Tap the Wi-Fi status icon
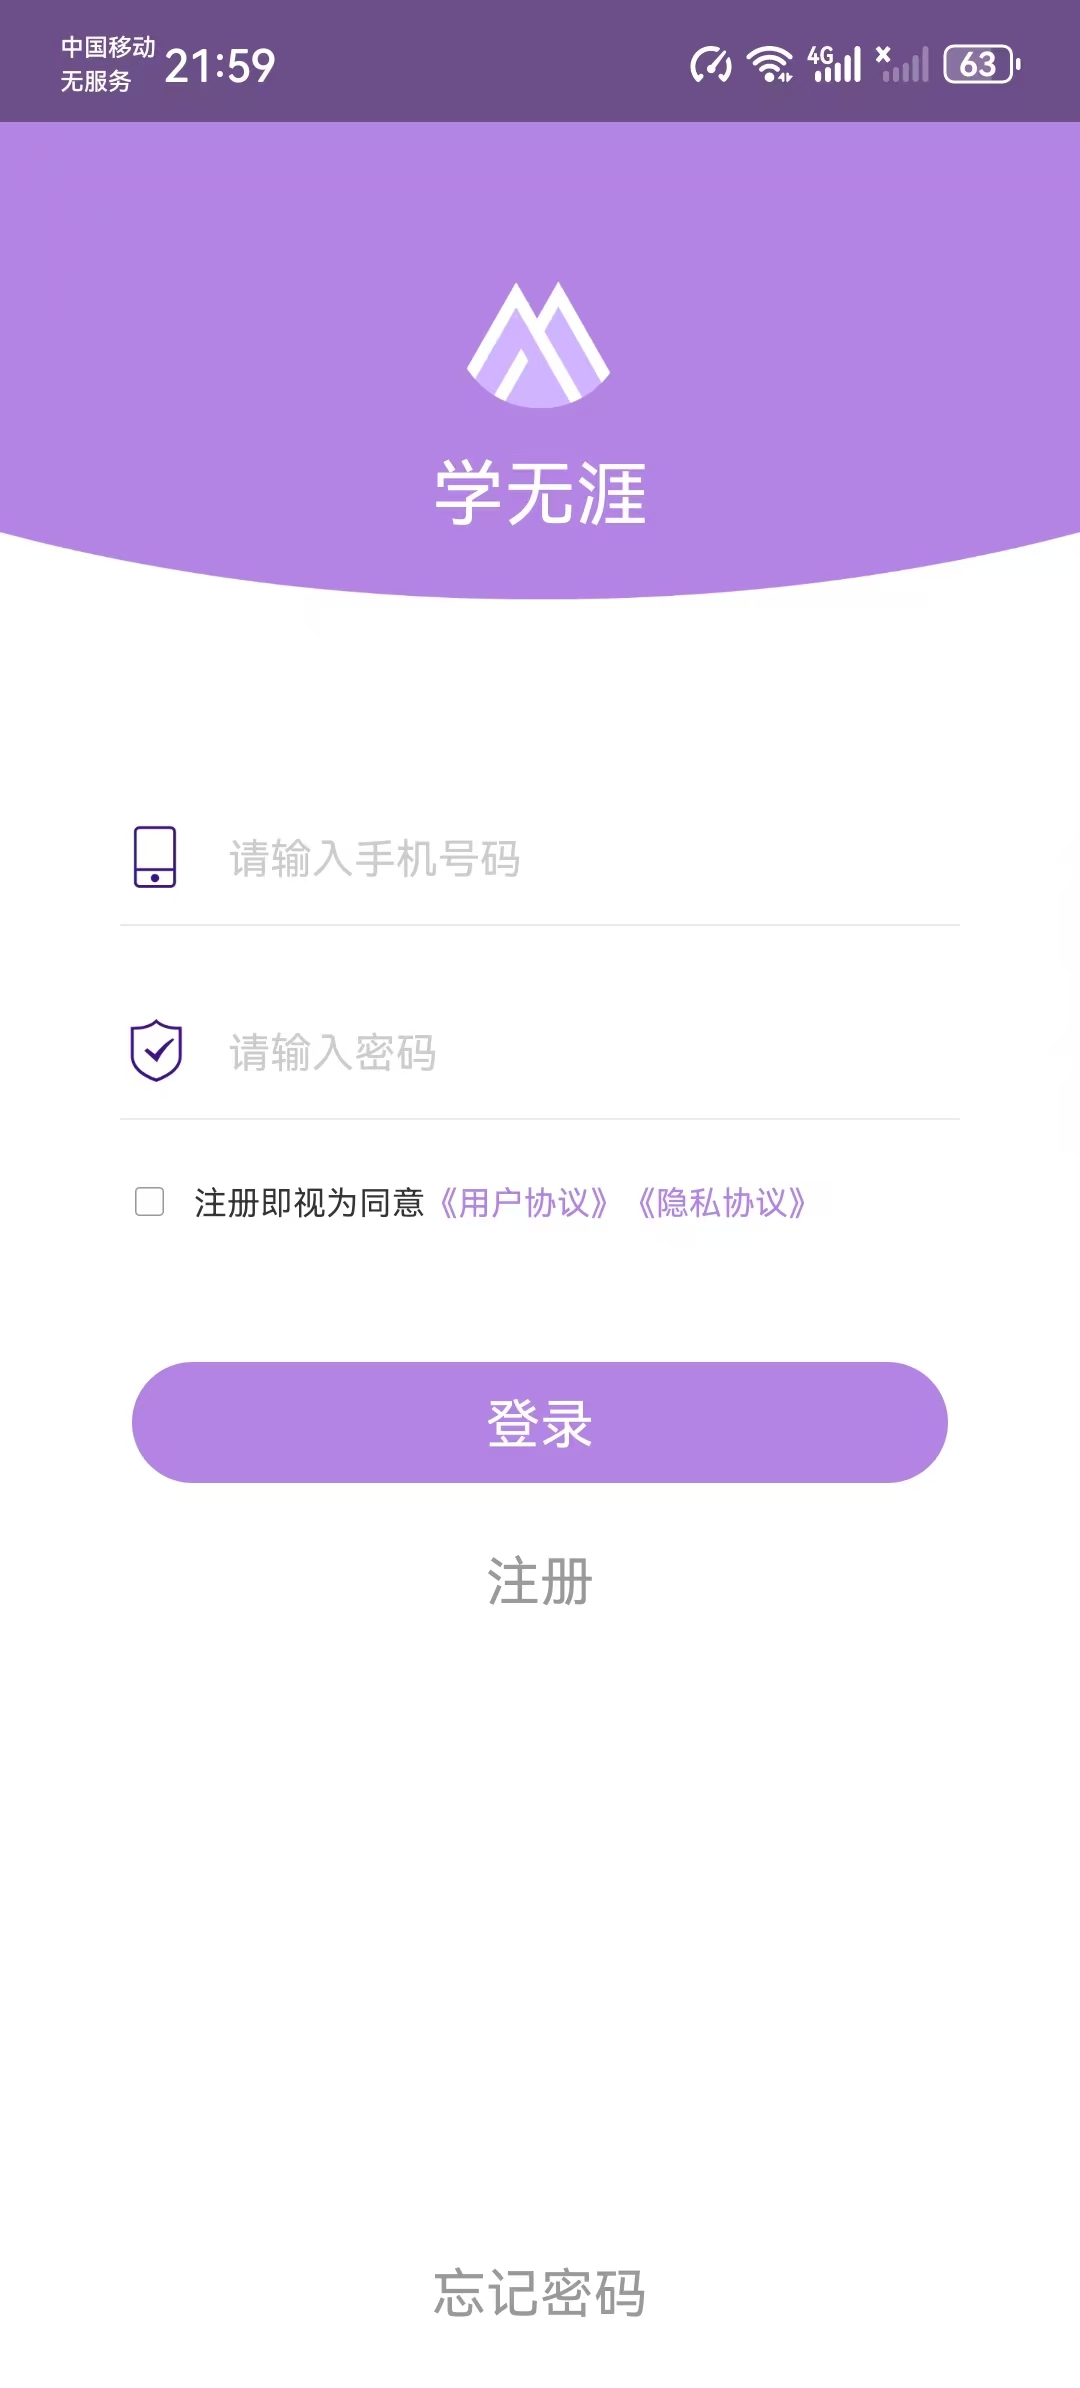 coord(769,65)
